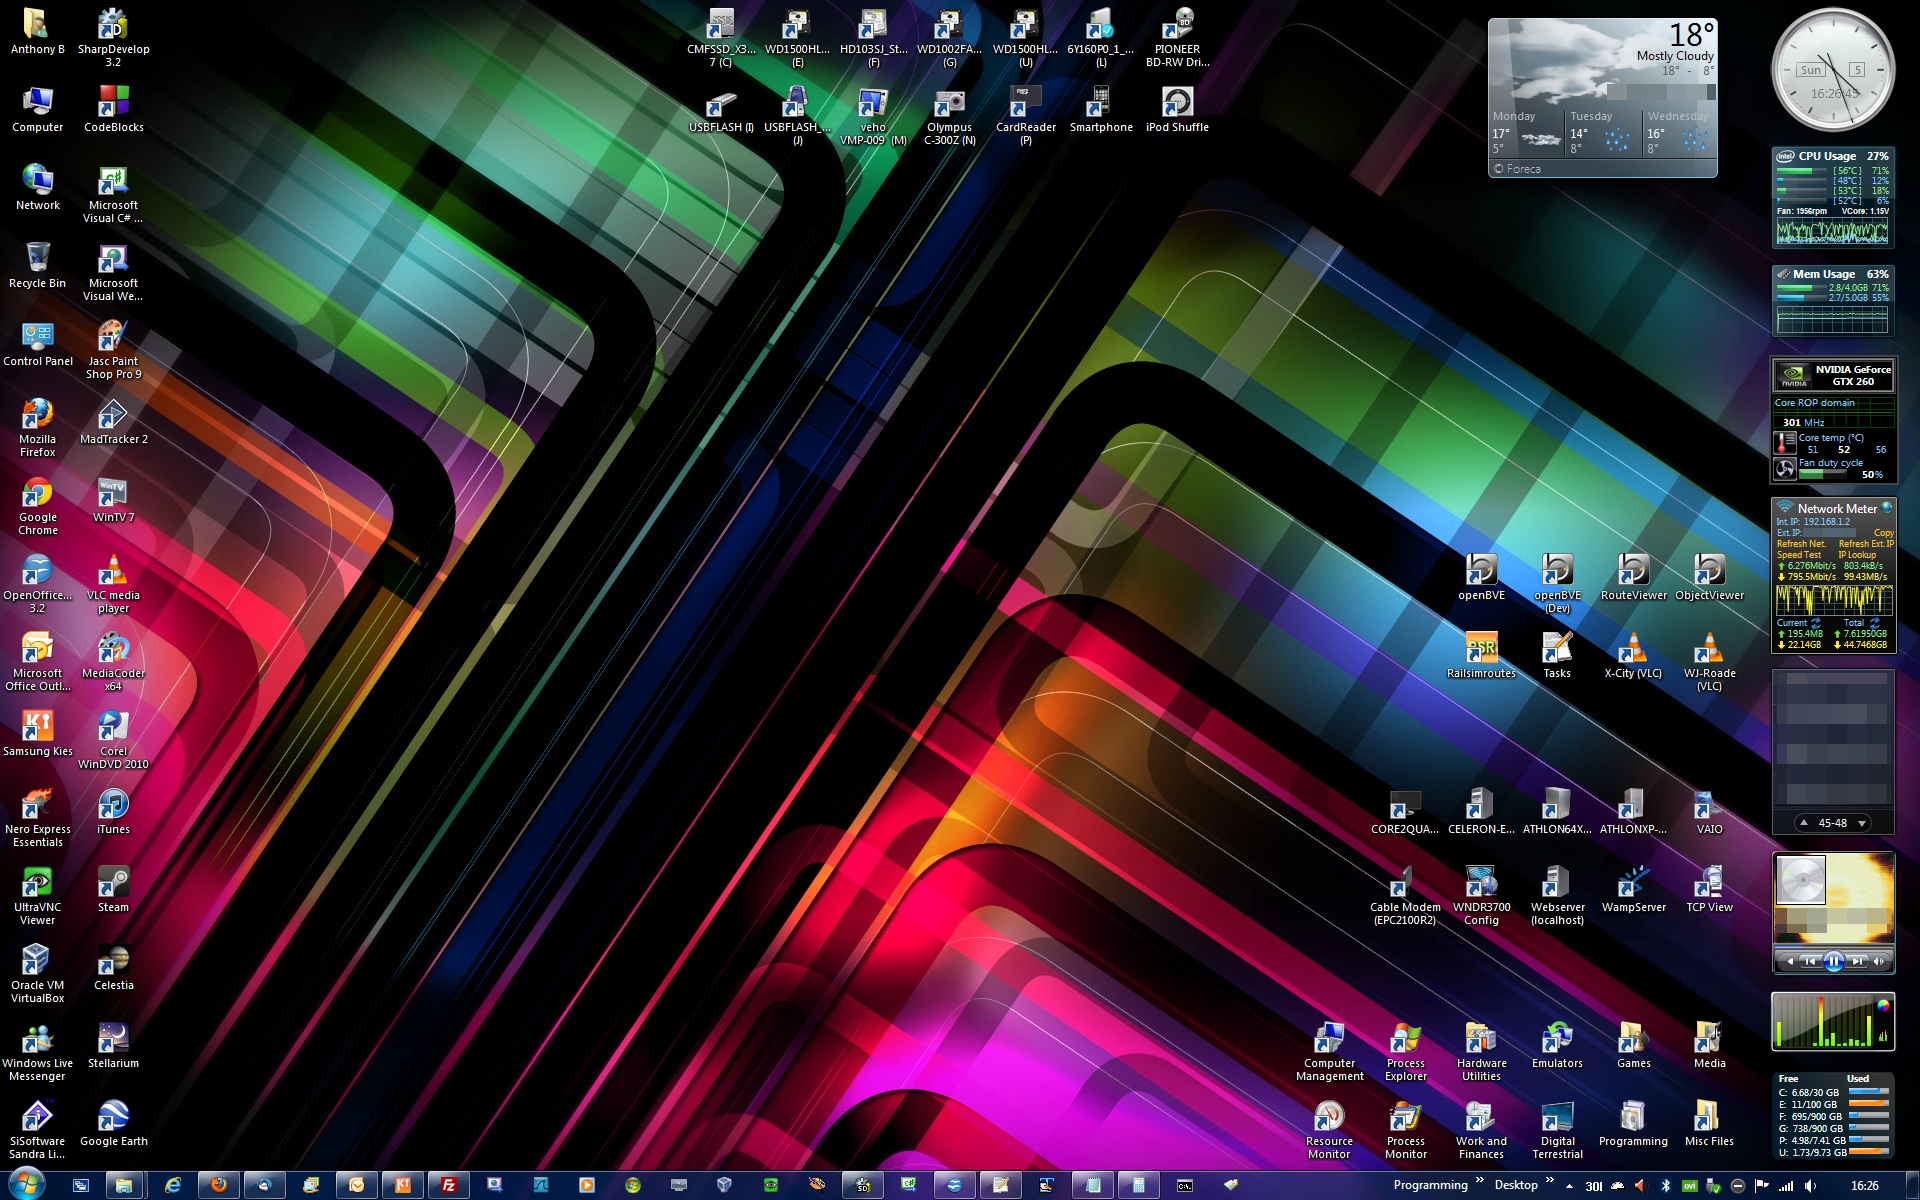Open the Oracle VM VirtualBox shortcut
The width and height of the screenshot is (1920, 1200).
[37, 961]
